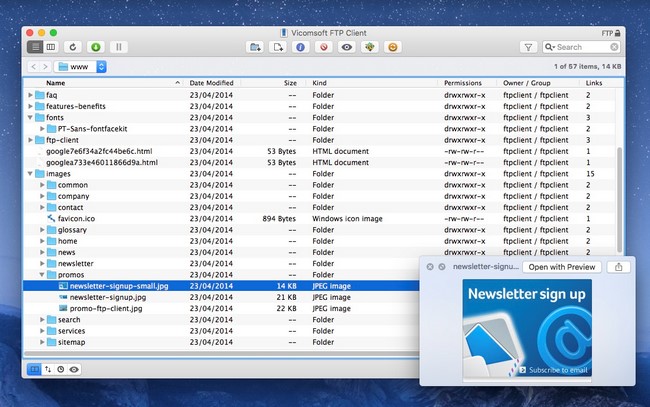Close the Quick Look preview panel

pos(430,267)
